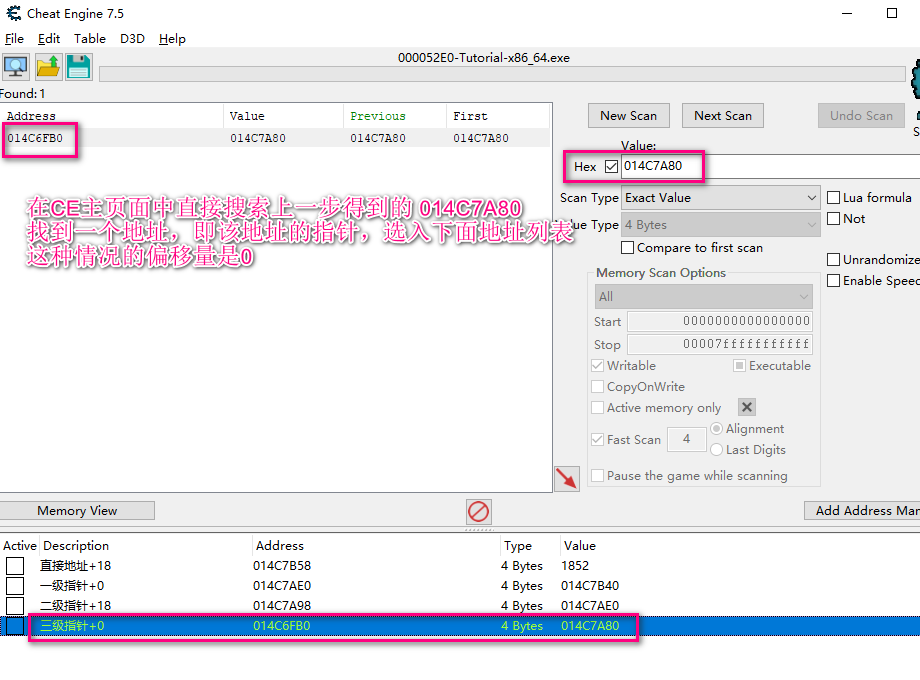Click address 014C7B58 in address list
This screenshot has width=920, height=680.
pos(282,566)
